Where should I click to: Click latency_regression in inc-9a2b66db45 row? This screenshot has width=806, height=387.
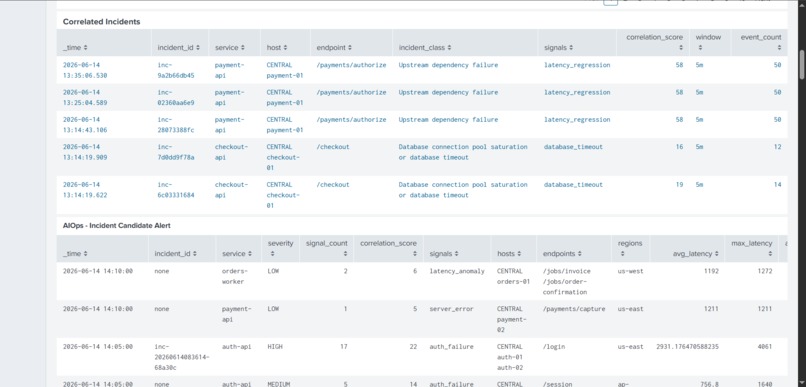point(577,65)
